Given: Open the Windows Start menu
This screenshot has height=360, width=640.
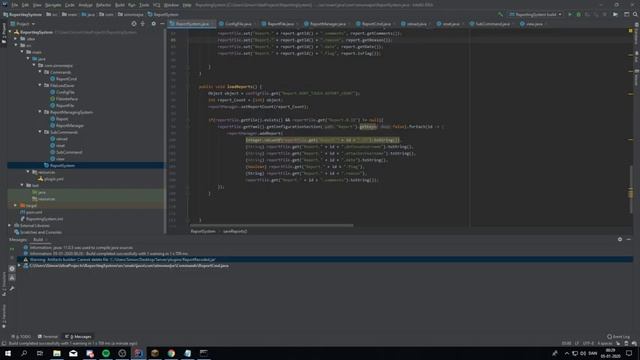Looking at the screenshot, I should (8, 353).
